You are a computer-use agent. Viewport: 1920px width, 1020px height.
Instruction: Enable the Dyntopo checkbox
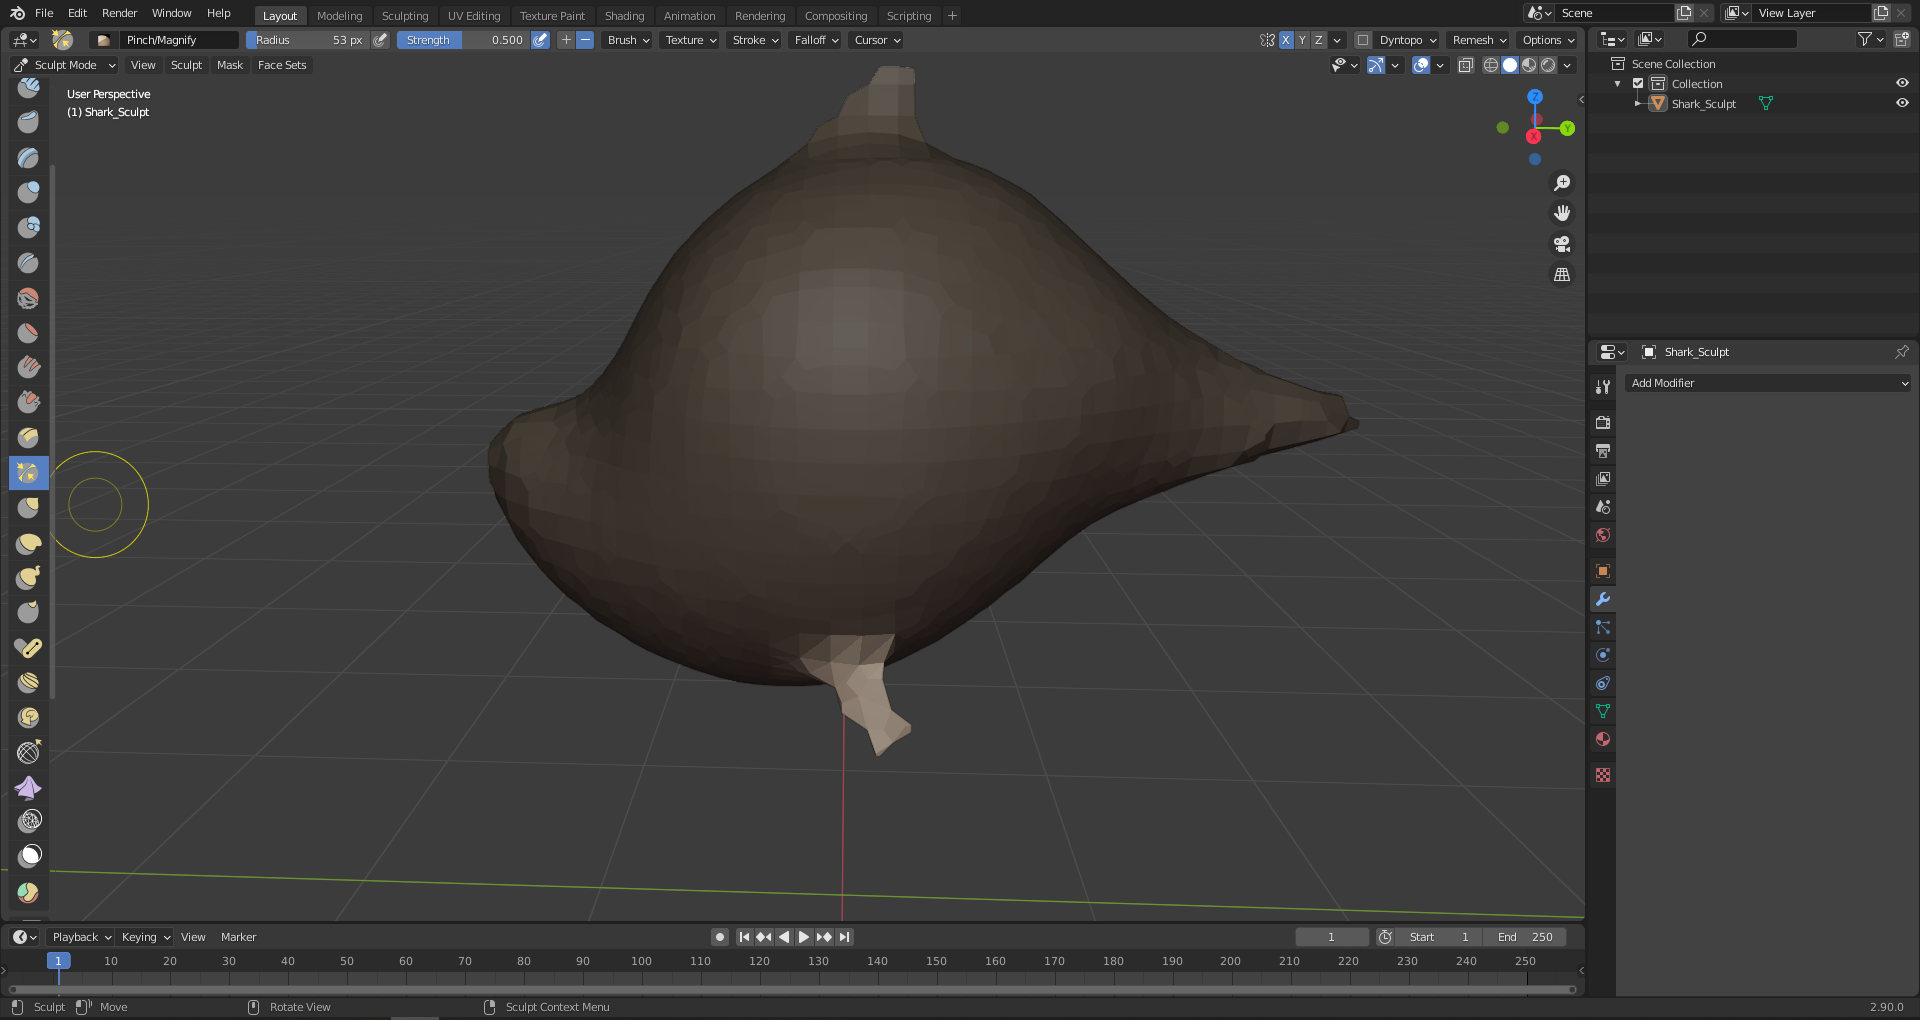tap(1363, 40)
